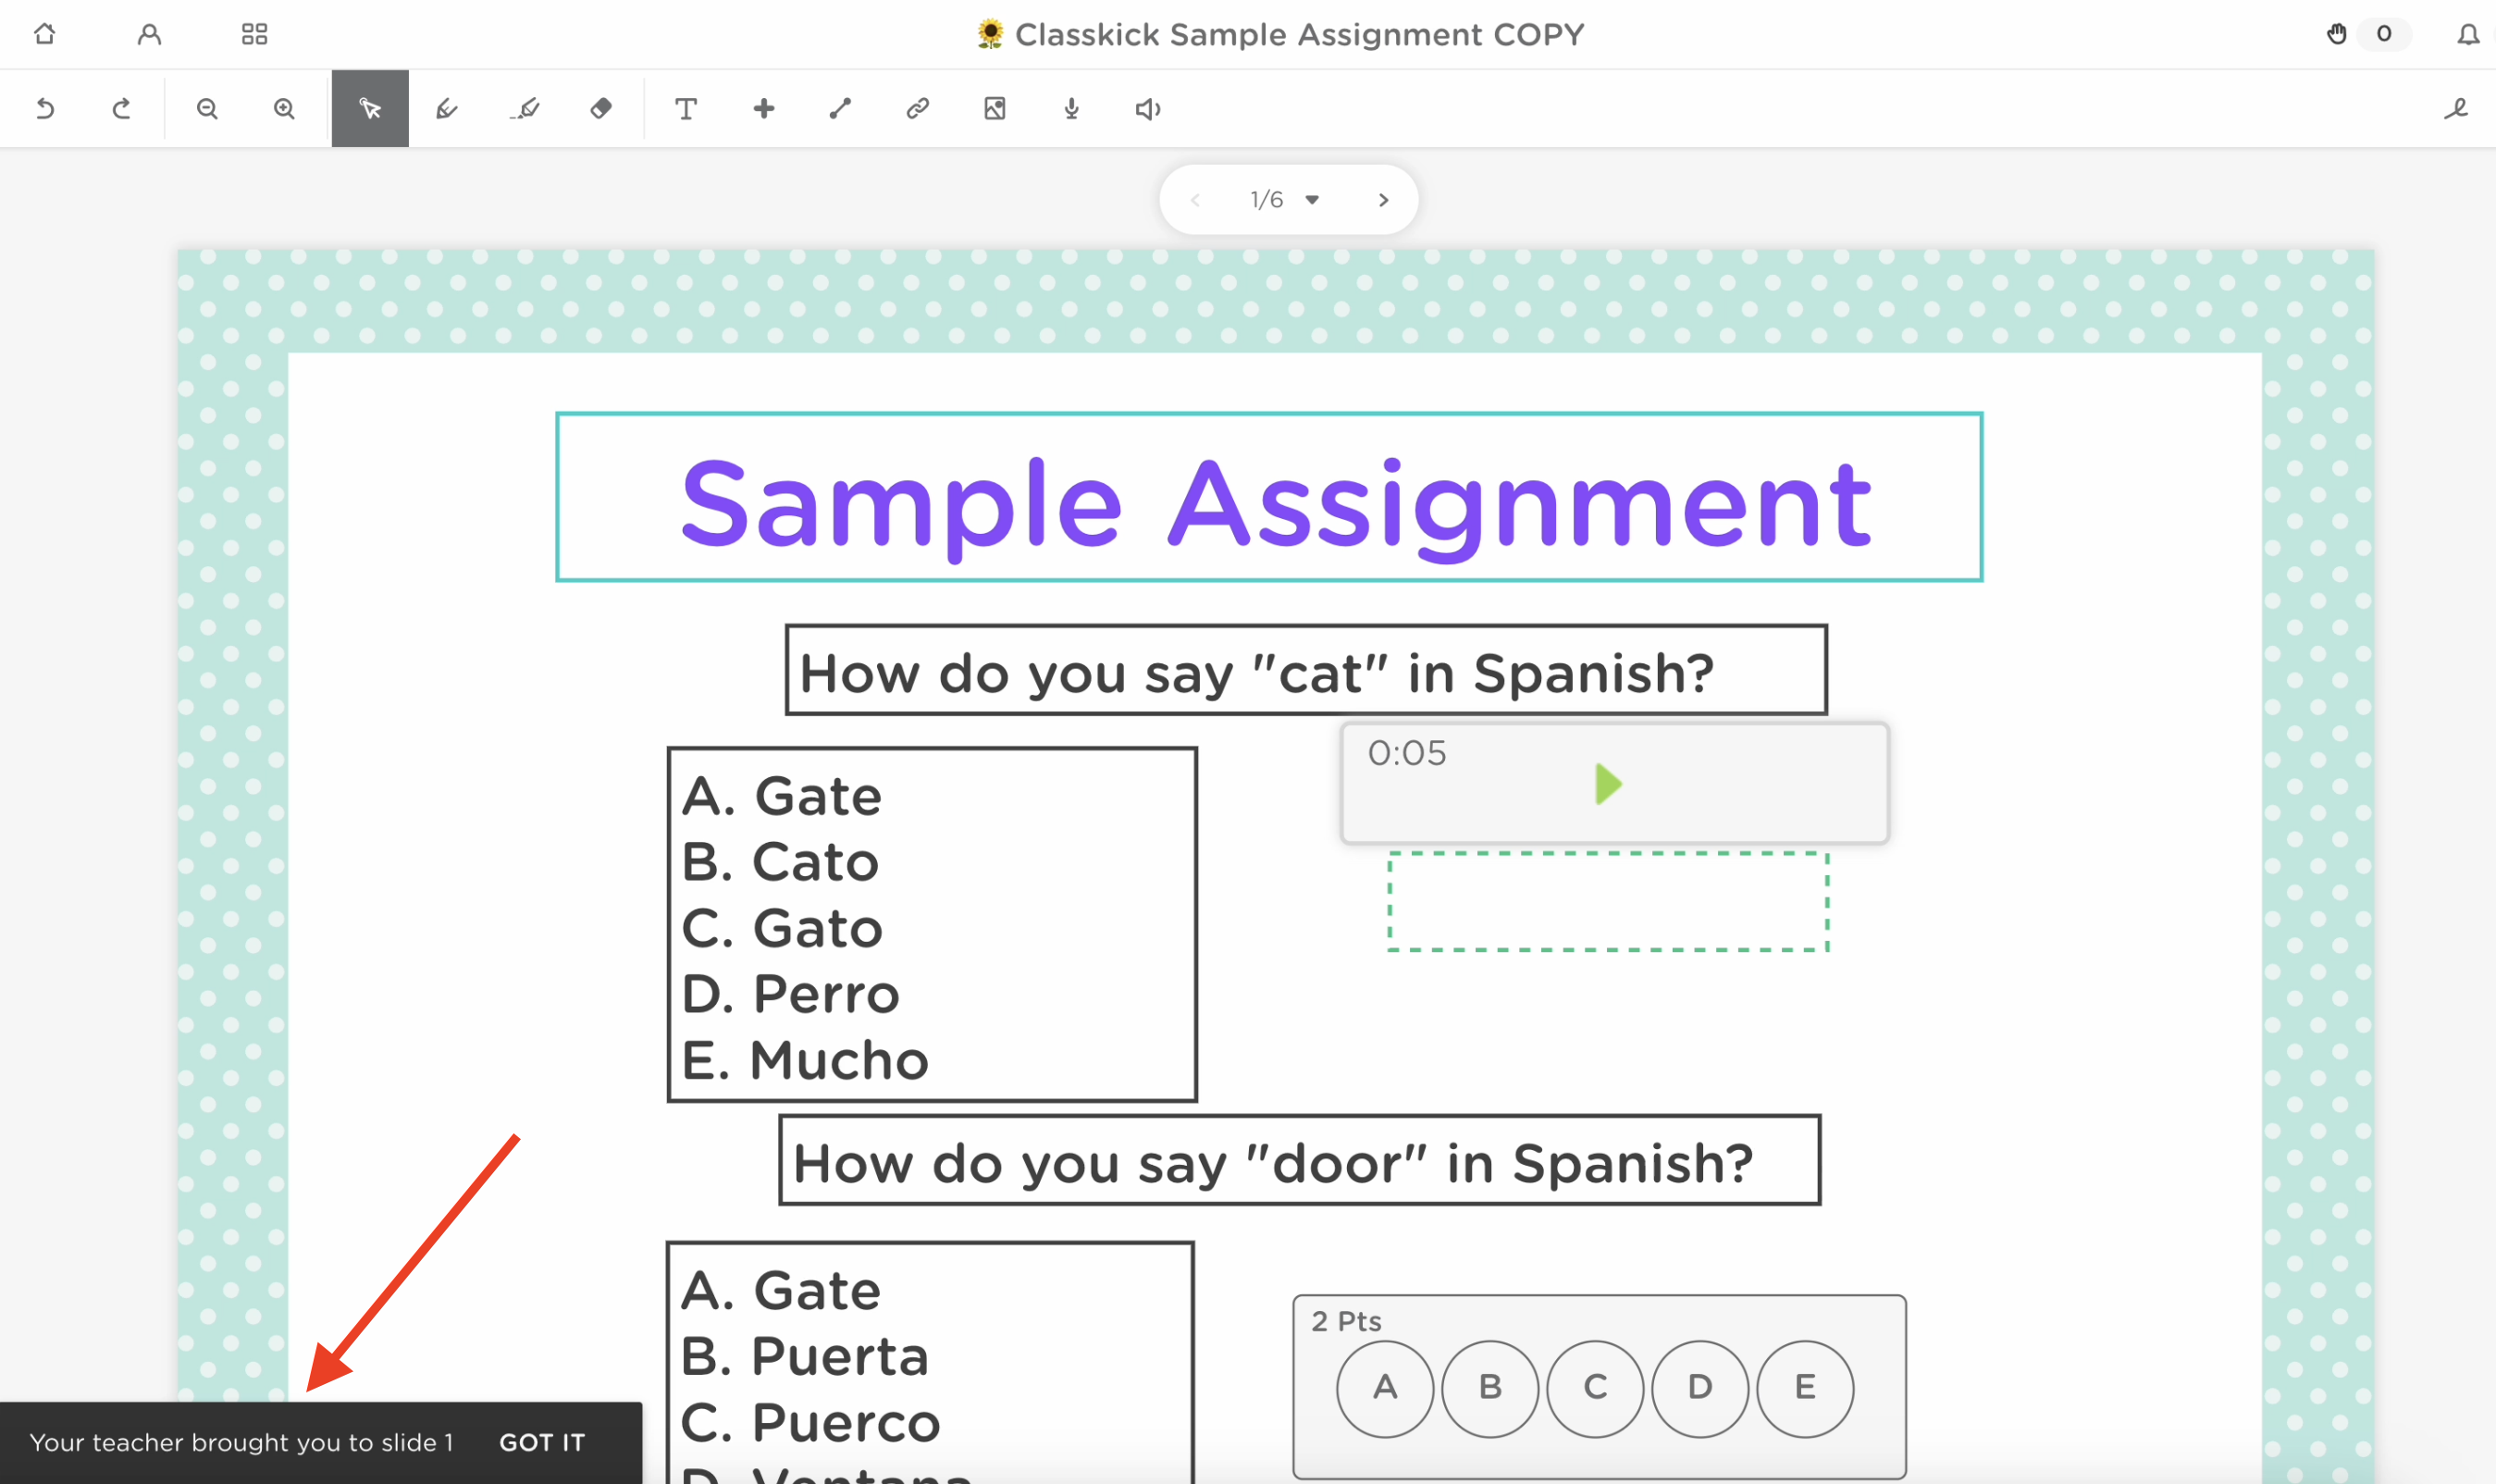The image size is (2496, 1484).
Task: Insert an image with the image tool
Action: point(994,108)
